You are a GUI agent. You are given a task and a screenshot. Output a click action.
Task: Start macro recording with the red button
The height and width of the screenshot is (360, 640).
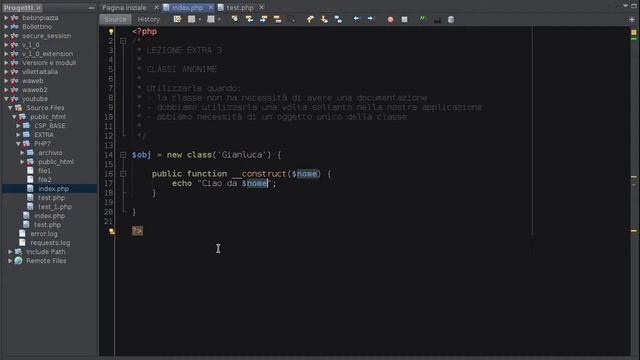coord(390,19)
